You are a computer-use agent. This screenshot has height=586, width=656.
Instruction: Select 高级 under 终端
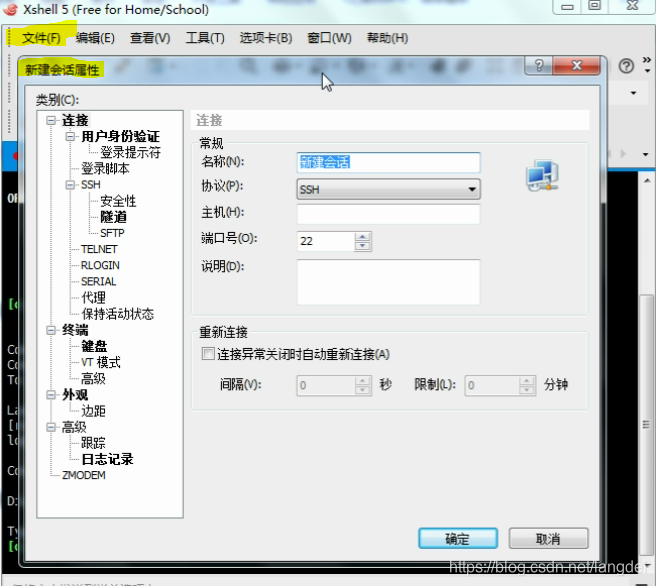93,378
